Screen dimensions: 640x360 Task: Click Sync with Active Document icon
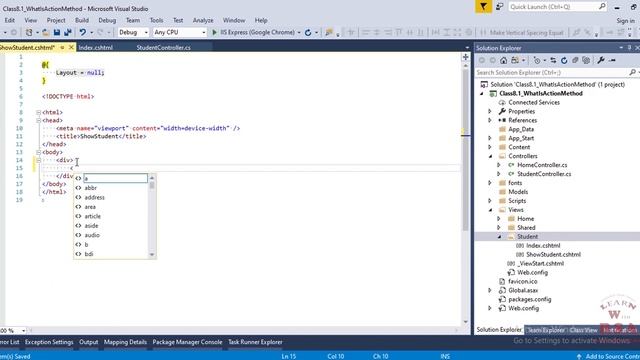553,60
